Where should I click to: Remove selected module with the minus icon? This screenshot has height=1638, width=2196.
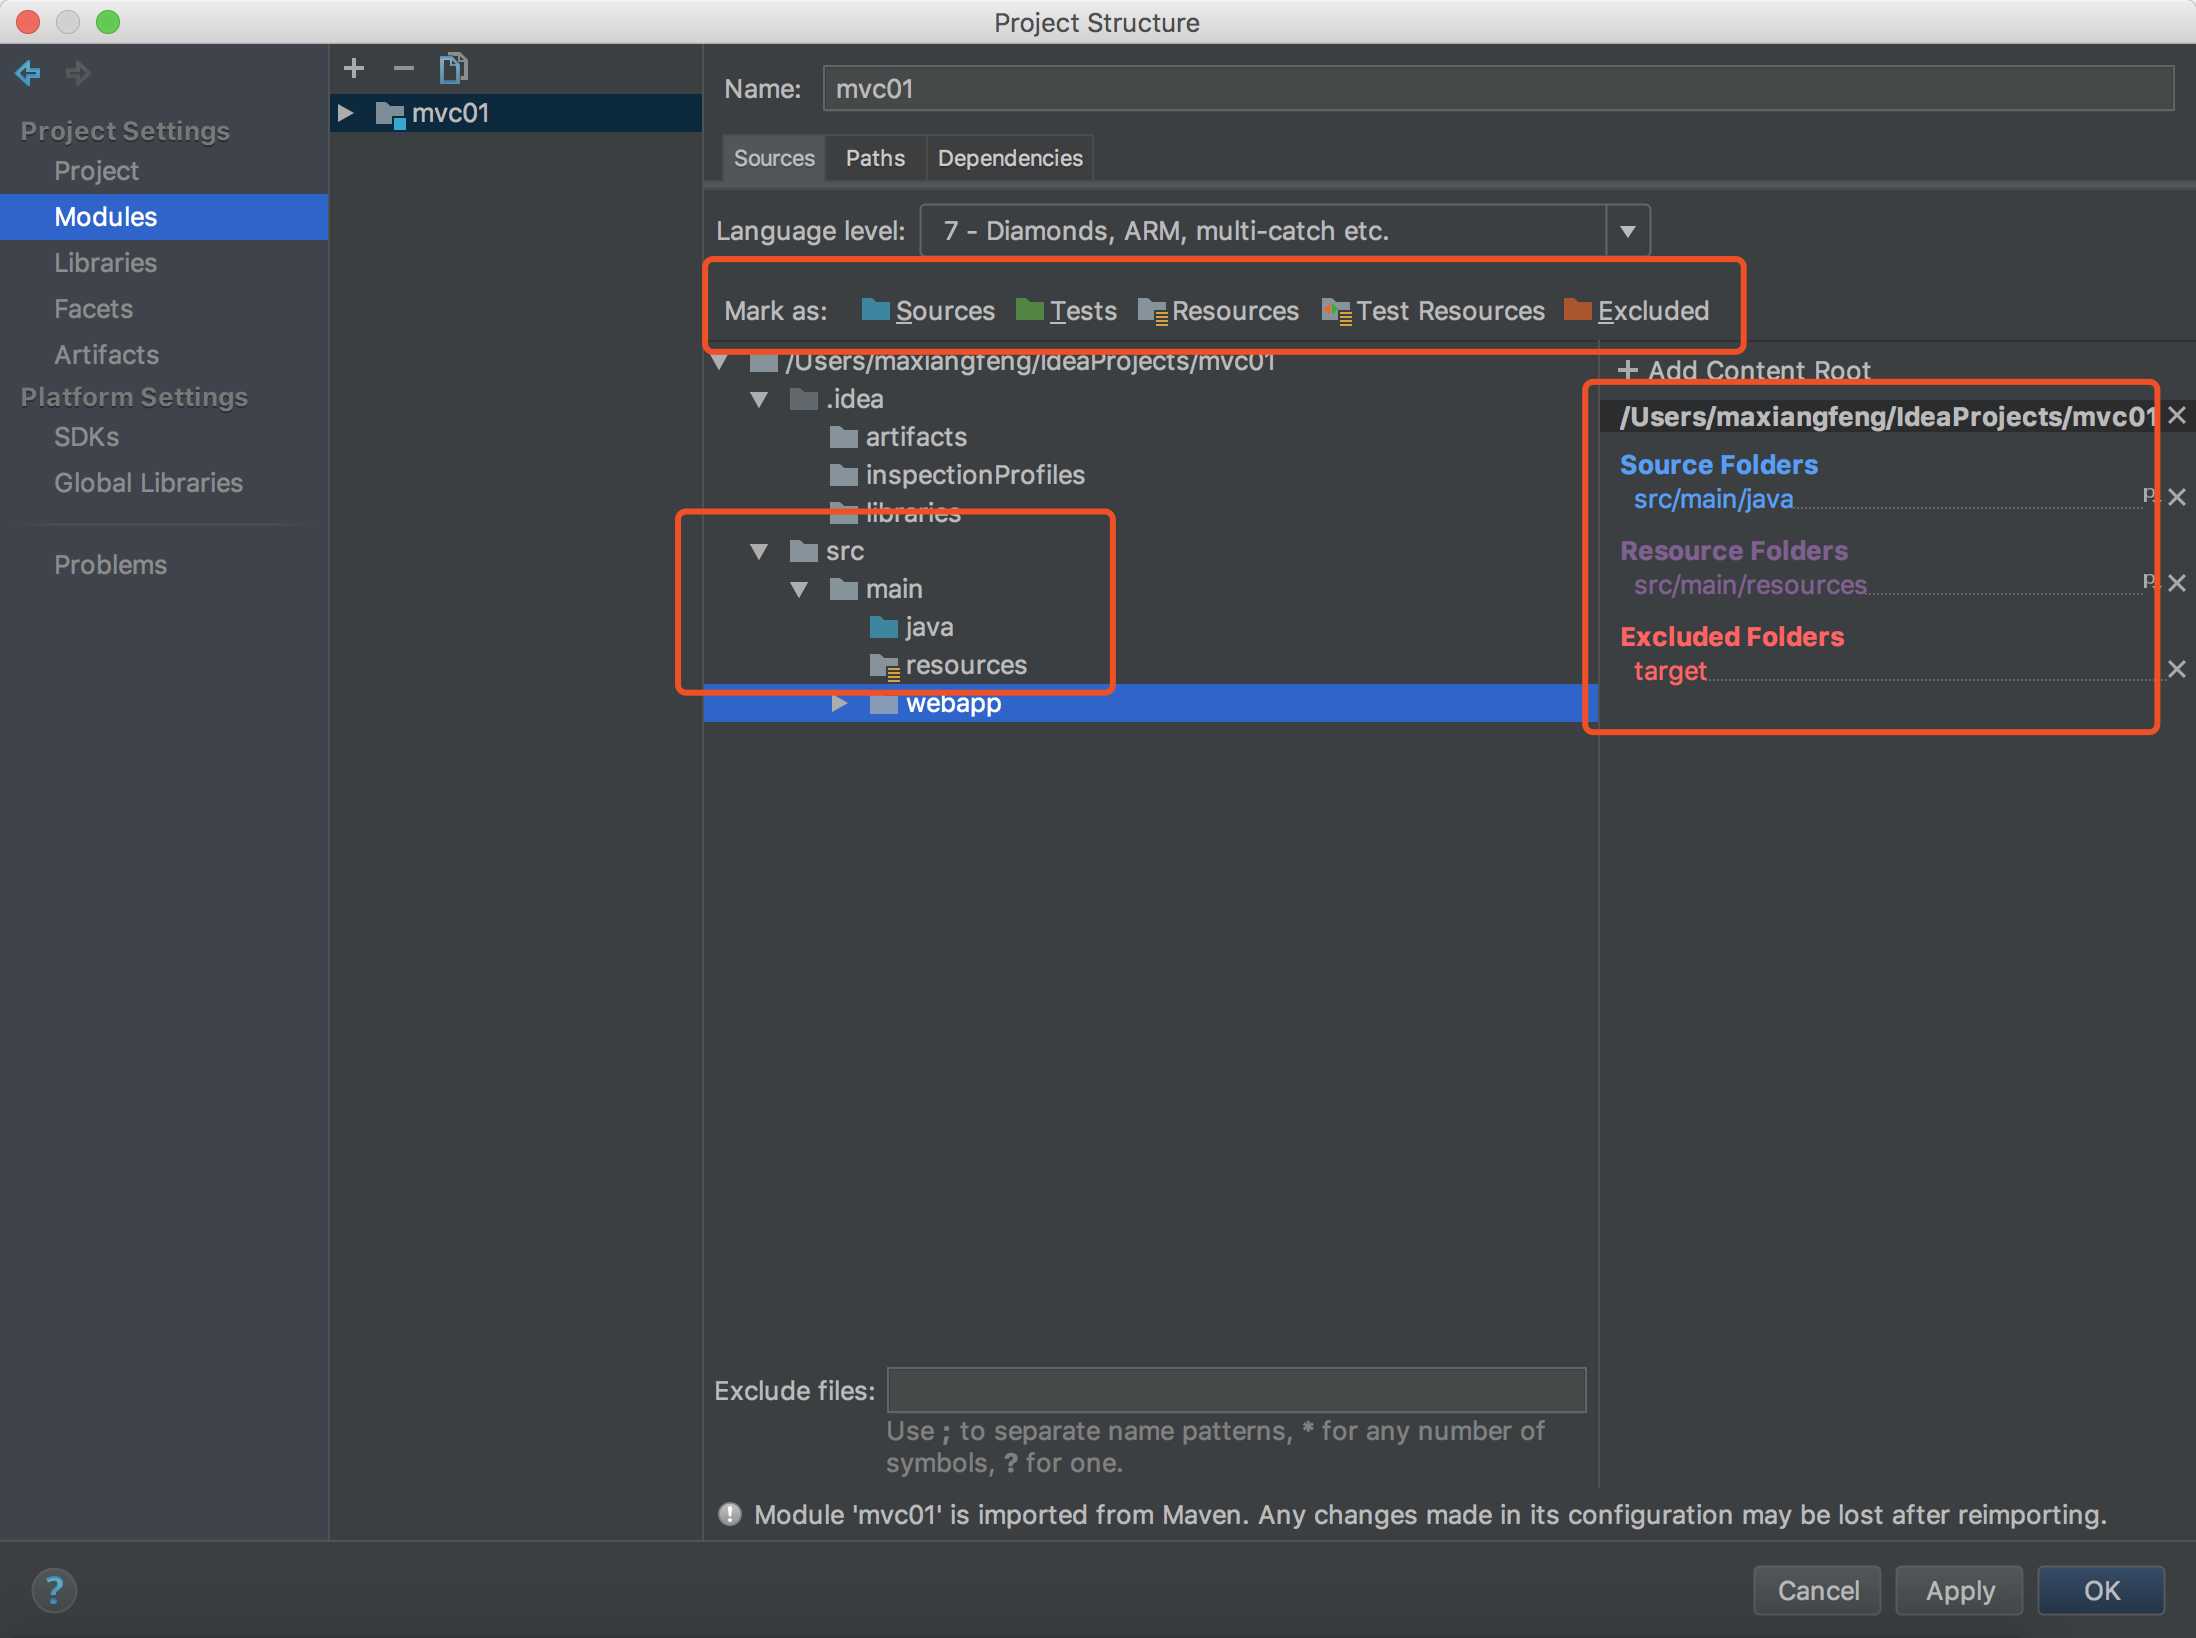coord(404,68)
